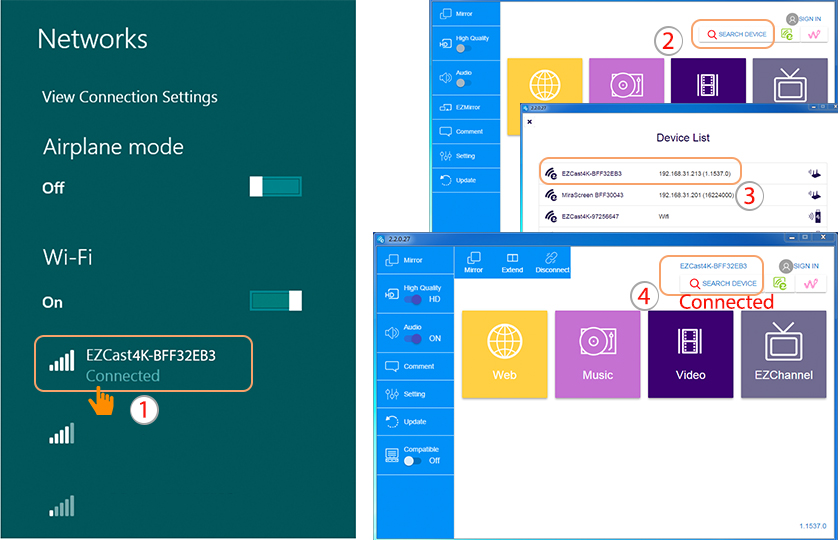Screen dimensions: 838x540
Task: Click the router icon on the MiraScreen BFF30043 row
Action: (814, 195)
